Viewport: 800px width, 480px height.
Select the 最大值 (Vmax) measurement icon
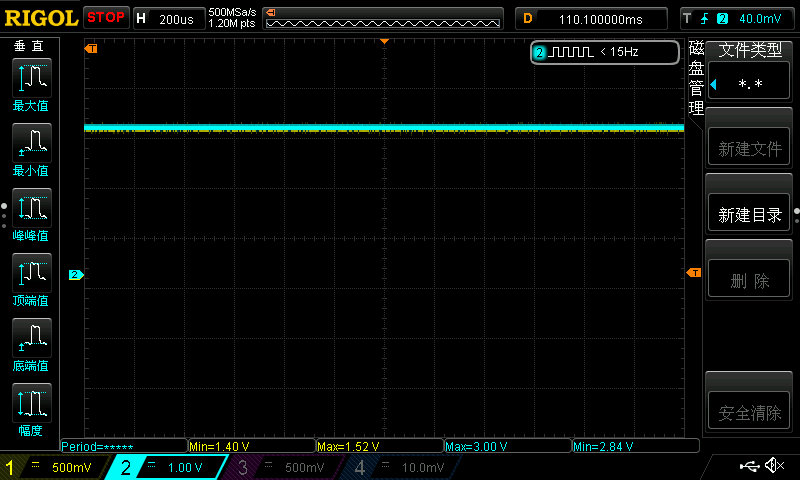[x=32, y=78]
